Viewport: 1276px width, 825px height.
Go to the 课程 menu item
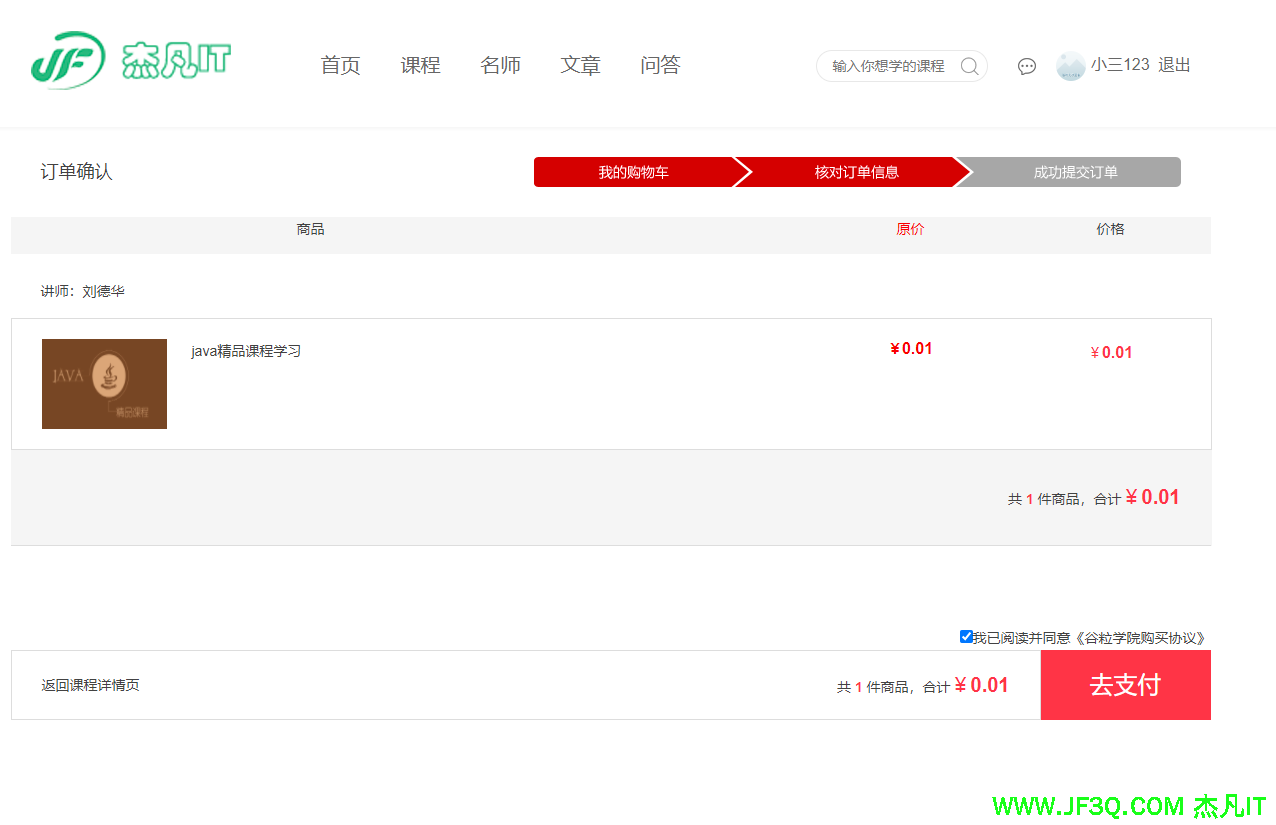pos(420,66)
